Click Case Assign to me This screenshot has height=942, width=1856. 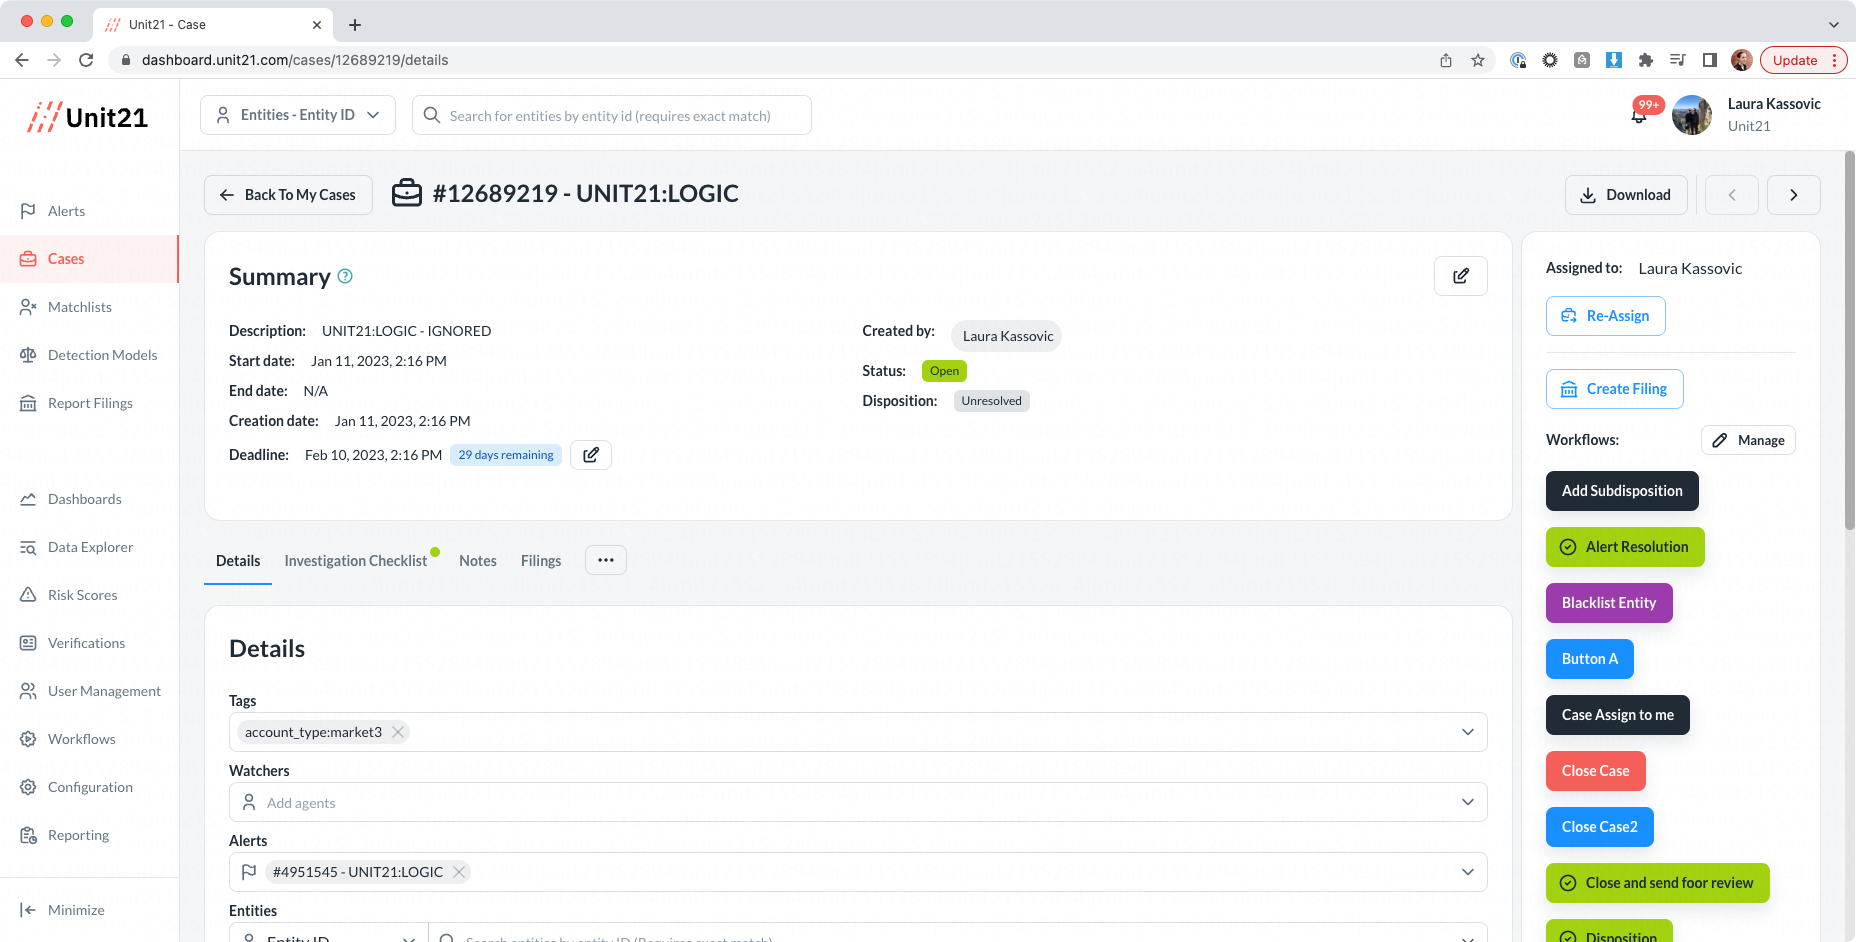click(x=1618, y=715)
